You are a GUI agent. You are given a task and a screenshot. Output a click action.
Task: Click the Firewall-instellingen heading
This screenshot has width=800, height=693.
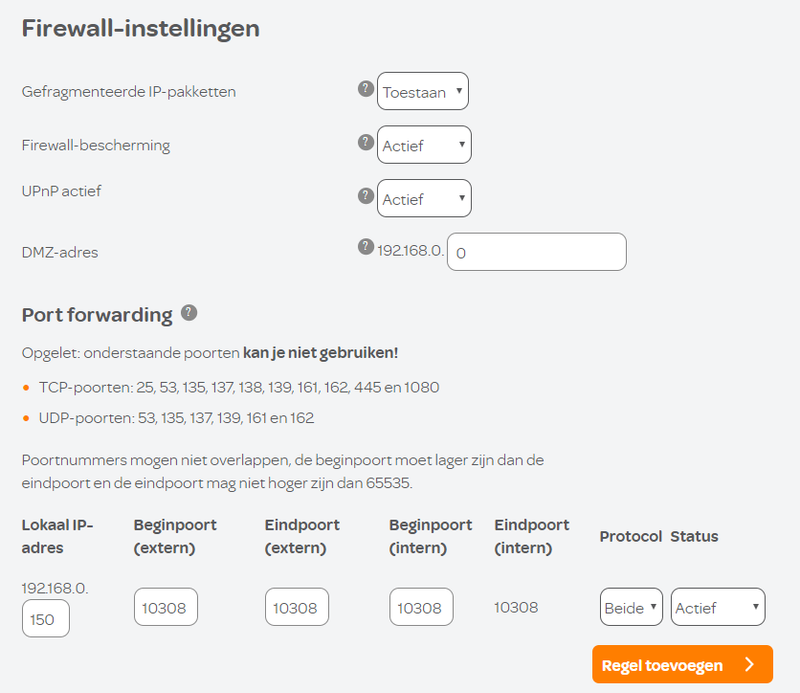click(x=141, y=28)
